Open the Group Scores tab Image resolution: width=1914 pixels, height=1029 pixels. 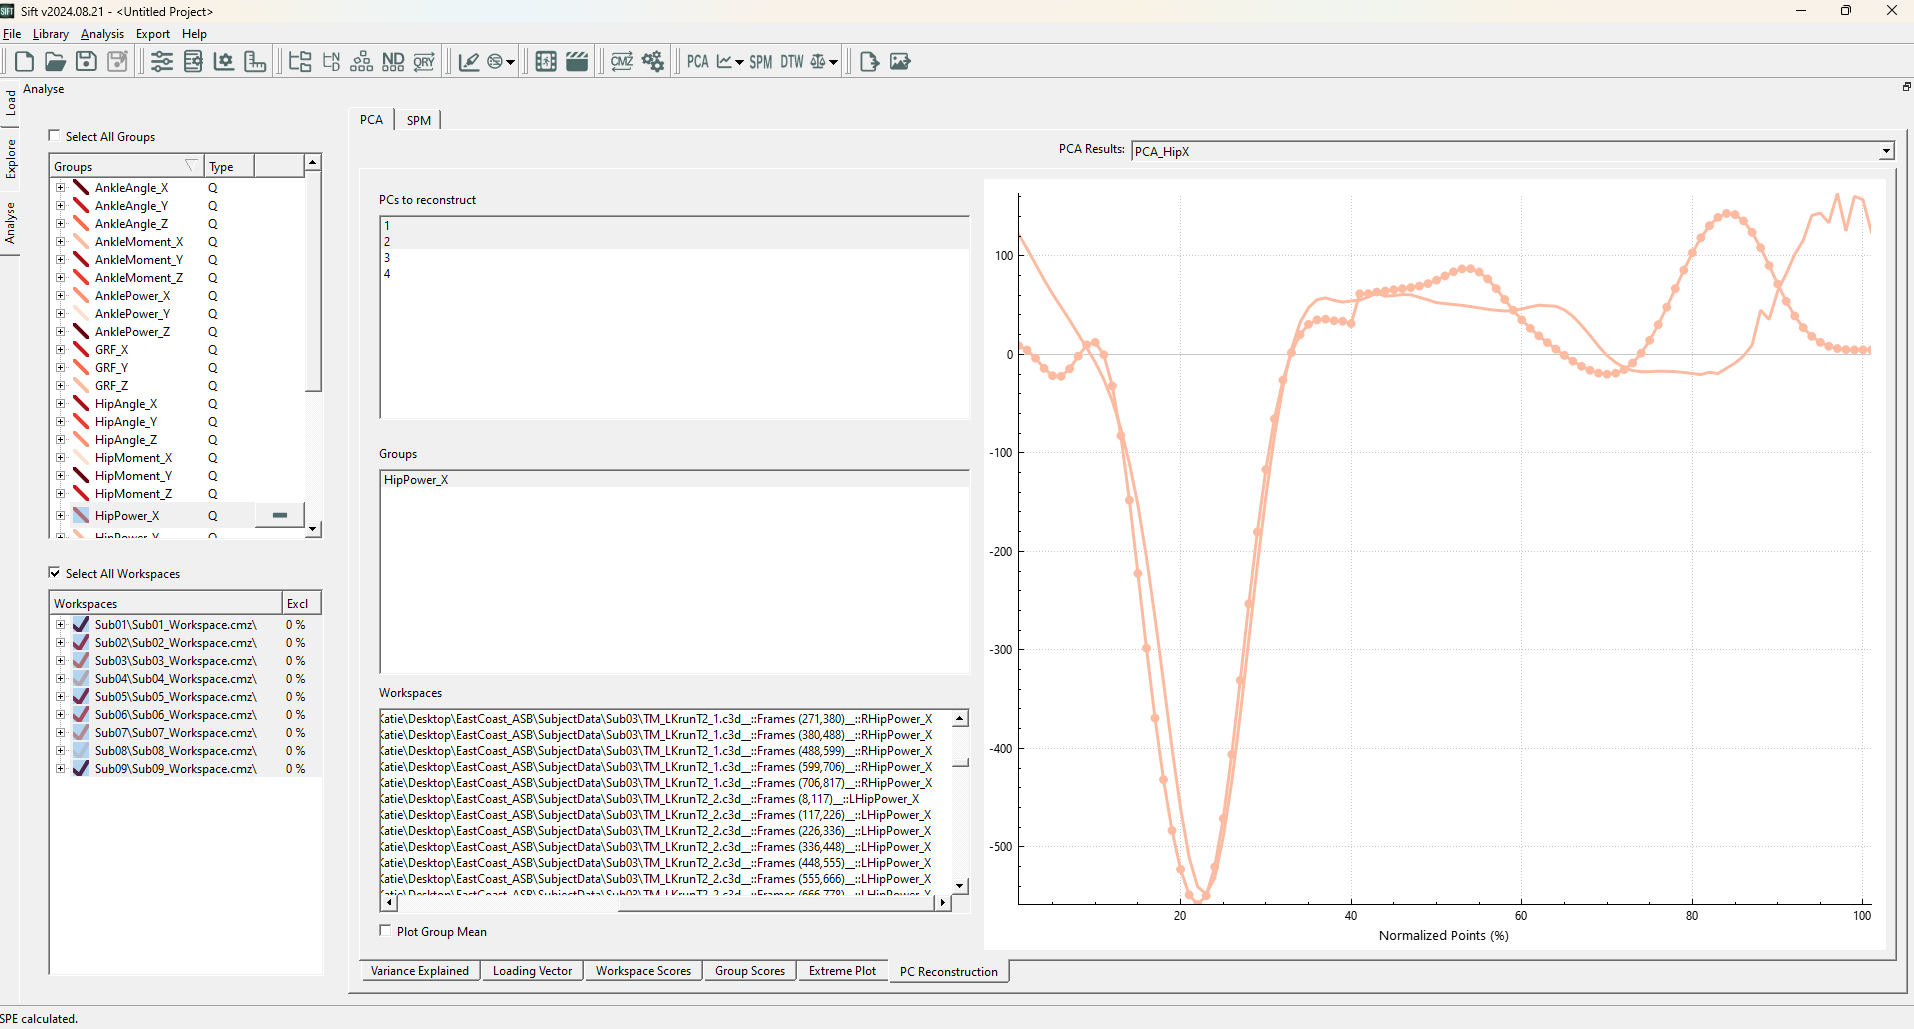point(750,970)
